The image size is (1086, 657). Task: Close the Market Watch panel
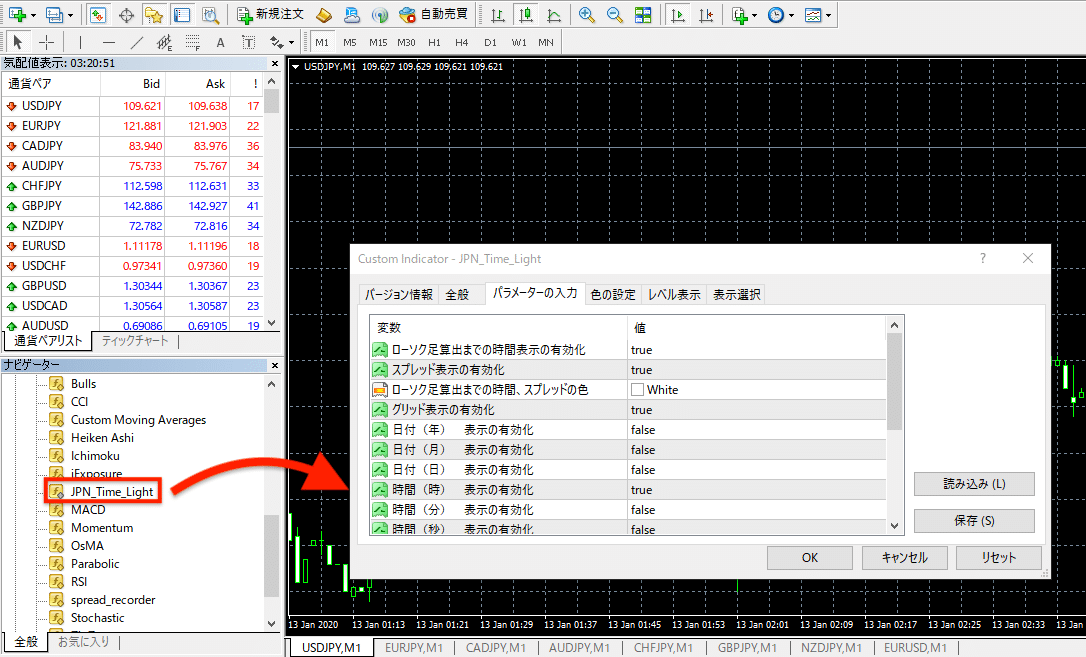coord(275,64)
